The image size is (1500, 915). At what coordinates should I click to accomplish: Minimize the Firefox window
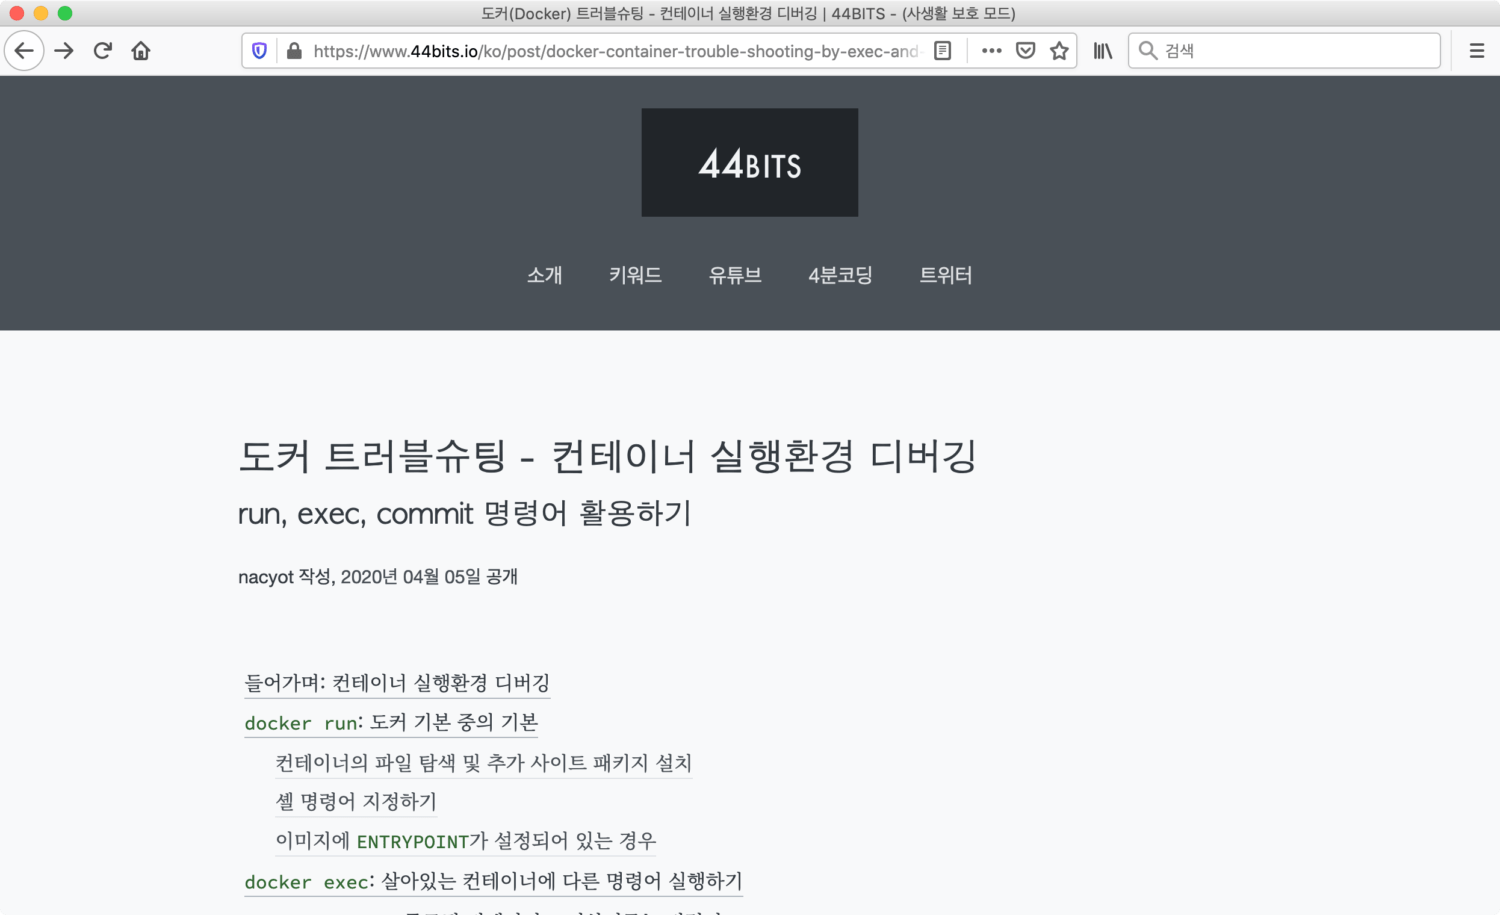(41, 13)
